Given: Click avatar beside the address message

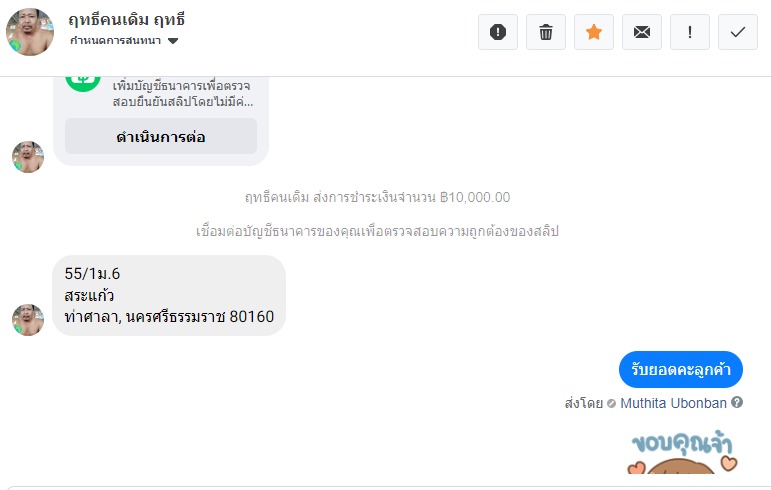Looking at the screenshot, I should tap(28, 319).
